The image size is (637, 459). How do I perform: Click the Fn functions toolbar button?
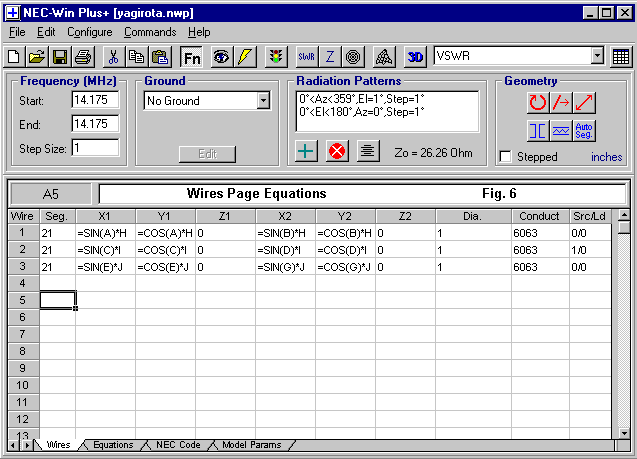pos(191,57)
